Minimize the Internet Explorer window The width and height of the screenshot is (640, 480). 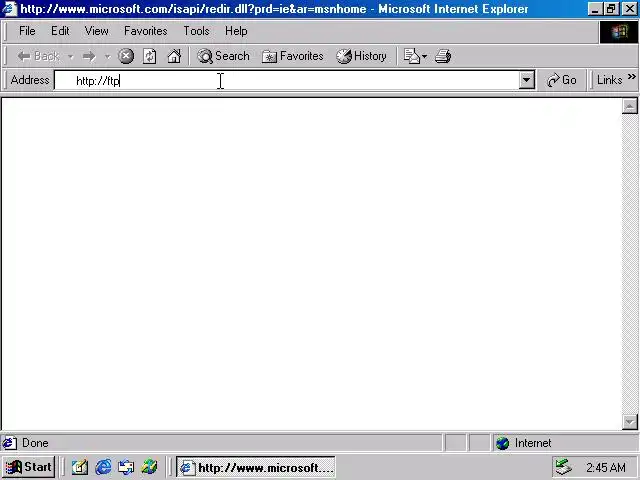[x=595, y=9]
